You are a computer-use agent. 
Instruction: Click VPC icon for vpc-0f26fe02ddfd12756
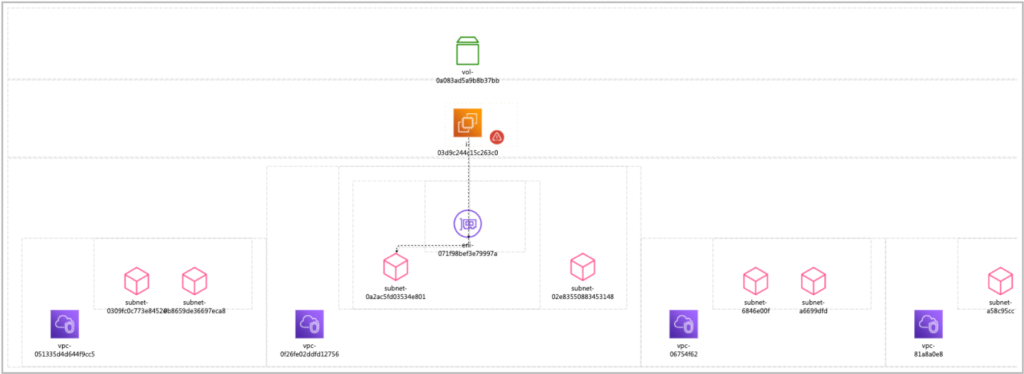309,324
